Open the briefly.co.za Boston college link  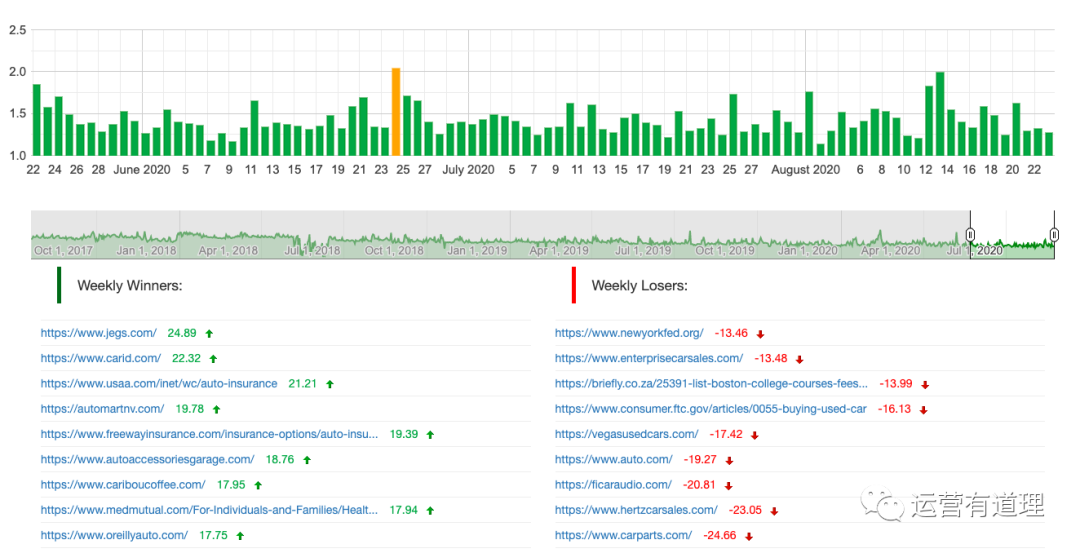(711, 384)
